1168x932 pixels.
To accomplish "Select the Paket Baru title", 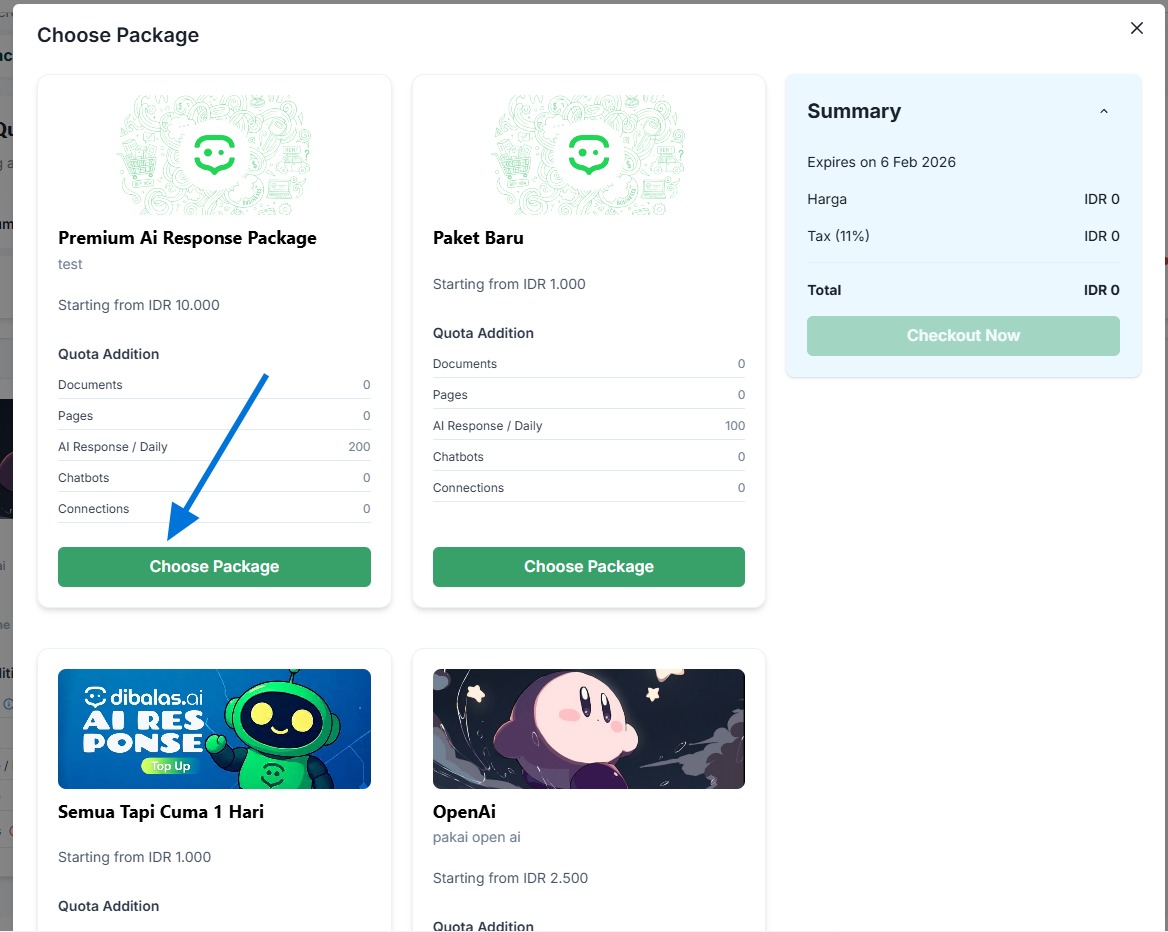I will coord(478,238).
